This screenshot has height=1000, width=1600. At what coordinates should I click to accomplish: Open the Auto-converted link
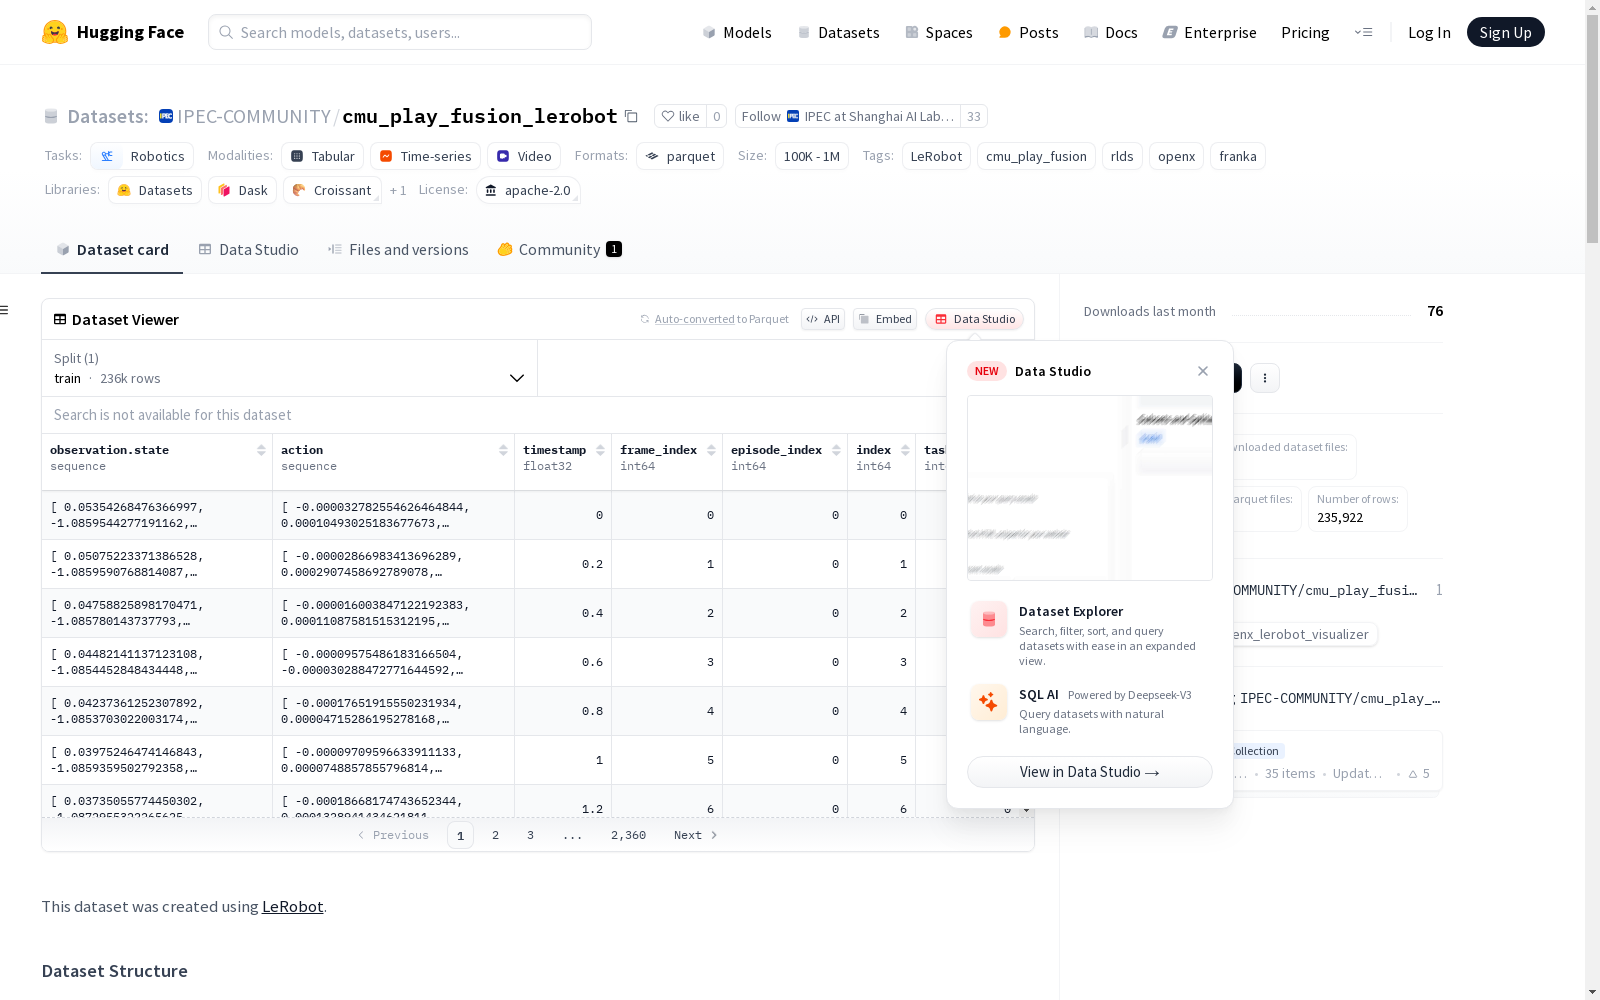(x=695, y=319)
